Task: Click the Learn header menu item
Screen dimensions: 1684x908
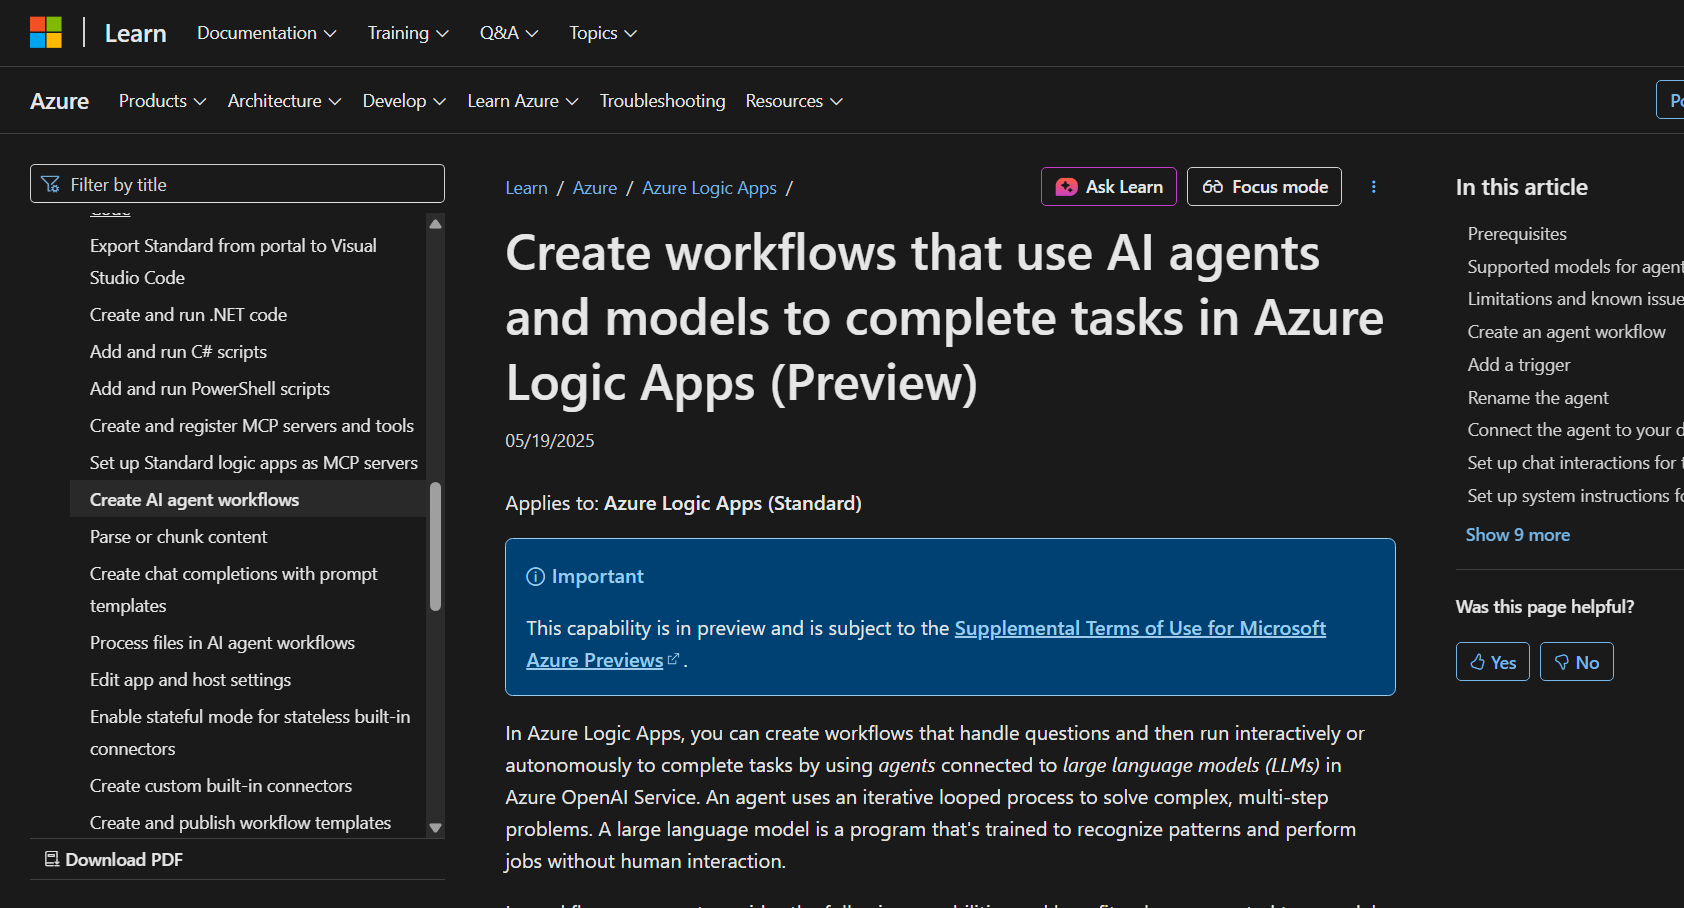Action: [135, 32]
